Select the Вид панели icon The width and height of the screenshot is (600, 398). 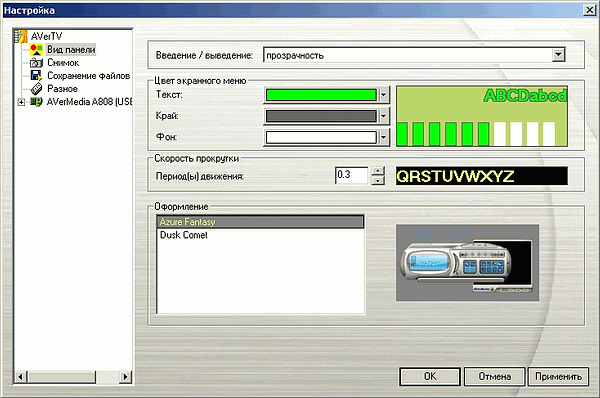36,49
